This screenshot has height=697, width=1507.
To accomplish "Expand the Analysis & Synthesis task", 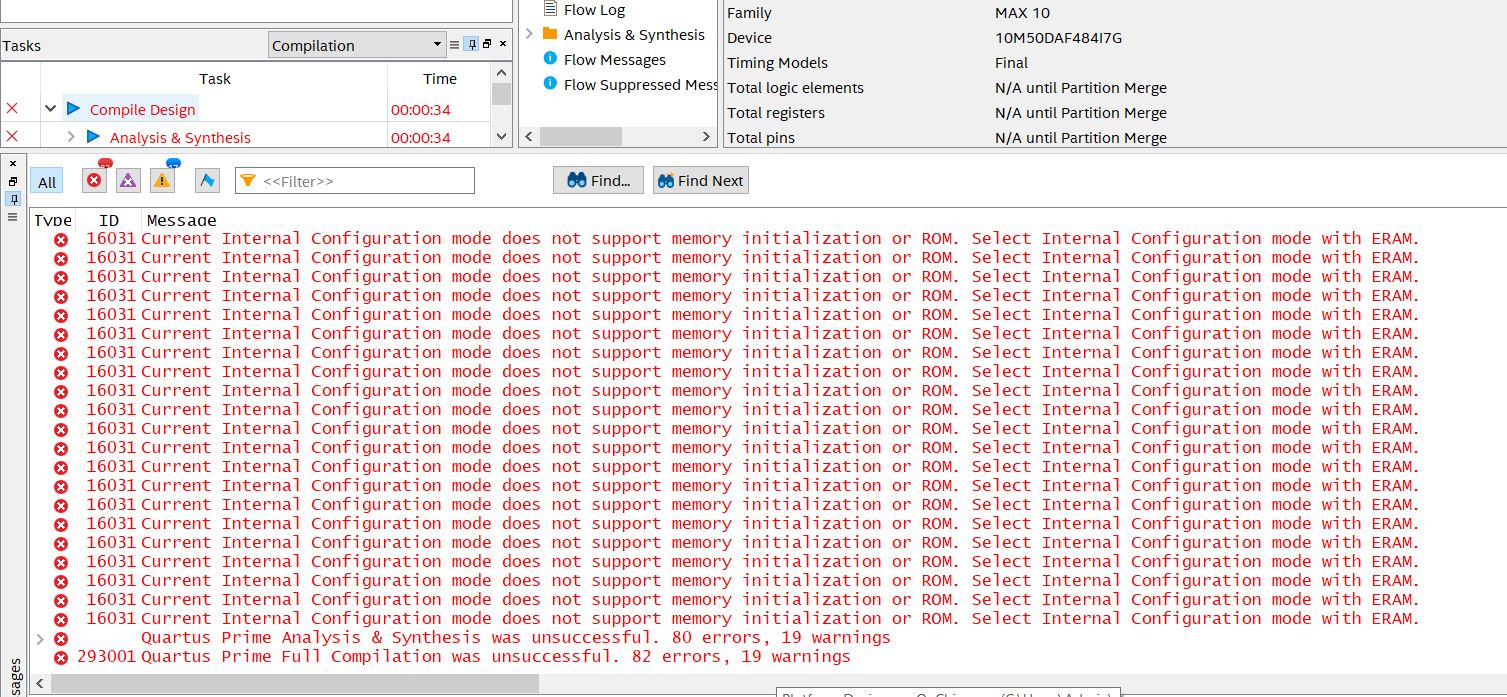I will [71, 137].
